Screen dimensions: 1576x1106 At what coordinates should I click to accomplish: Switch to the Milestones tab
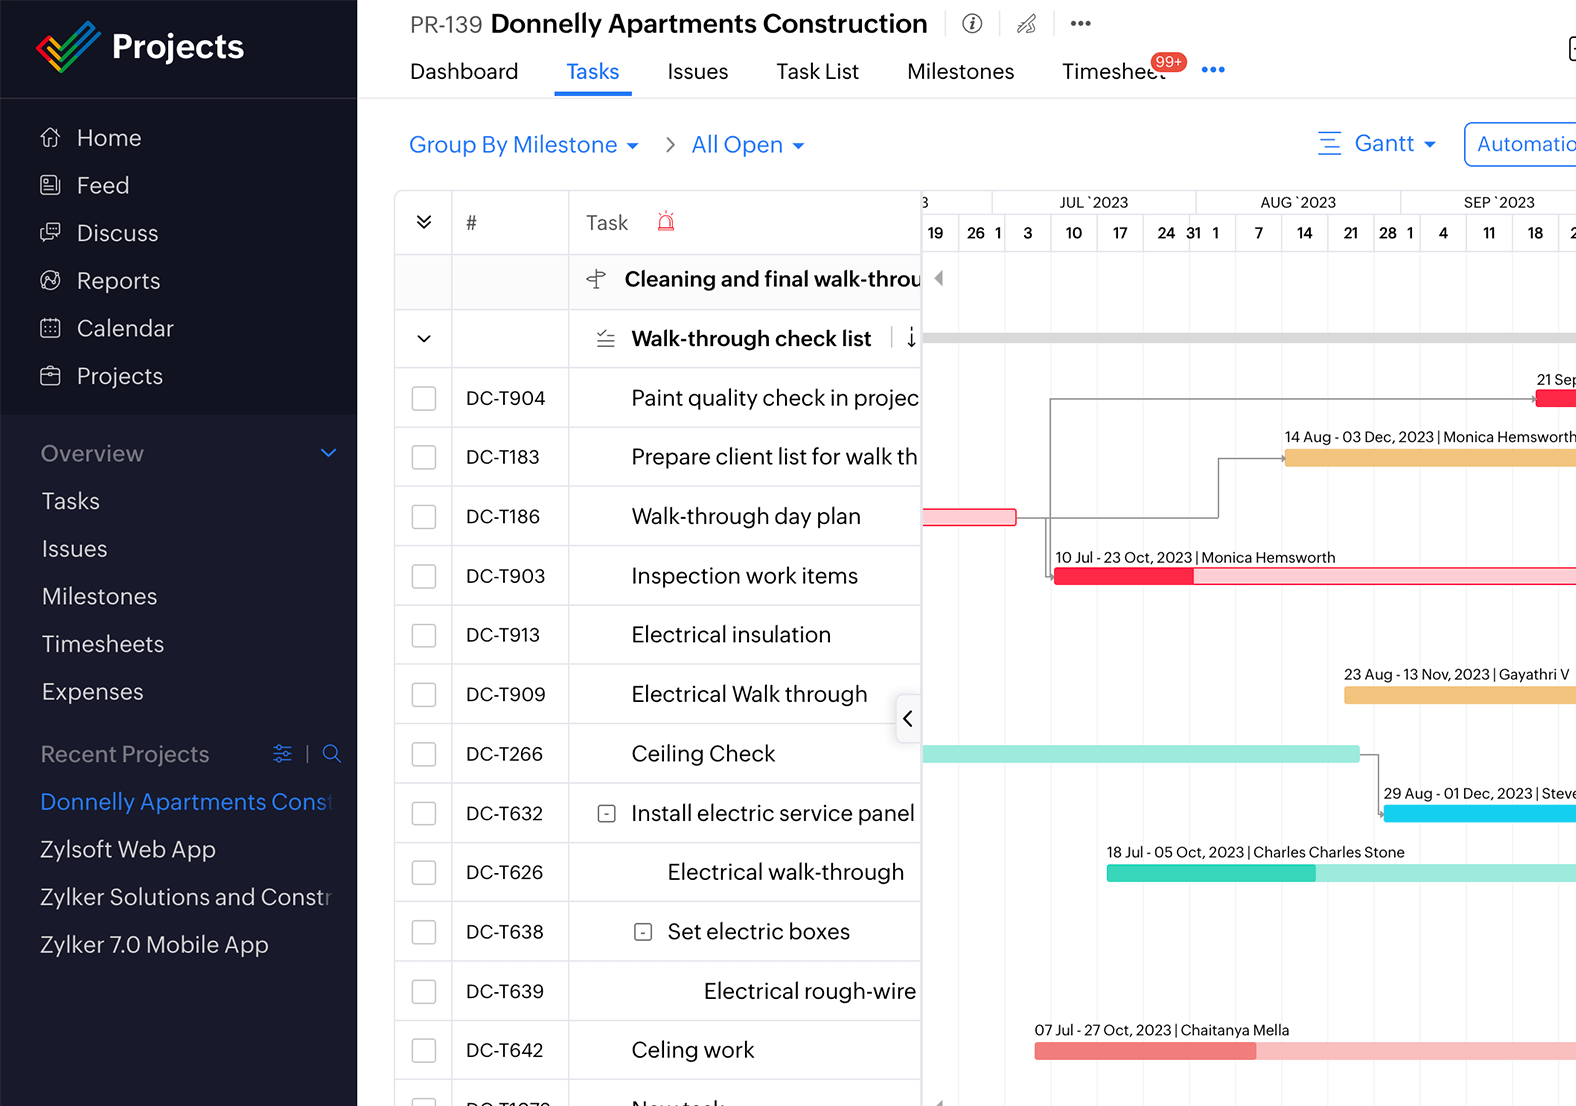click(x=960, y=72)
